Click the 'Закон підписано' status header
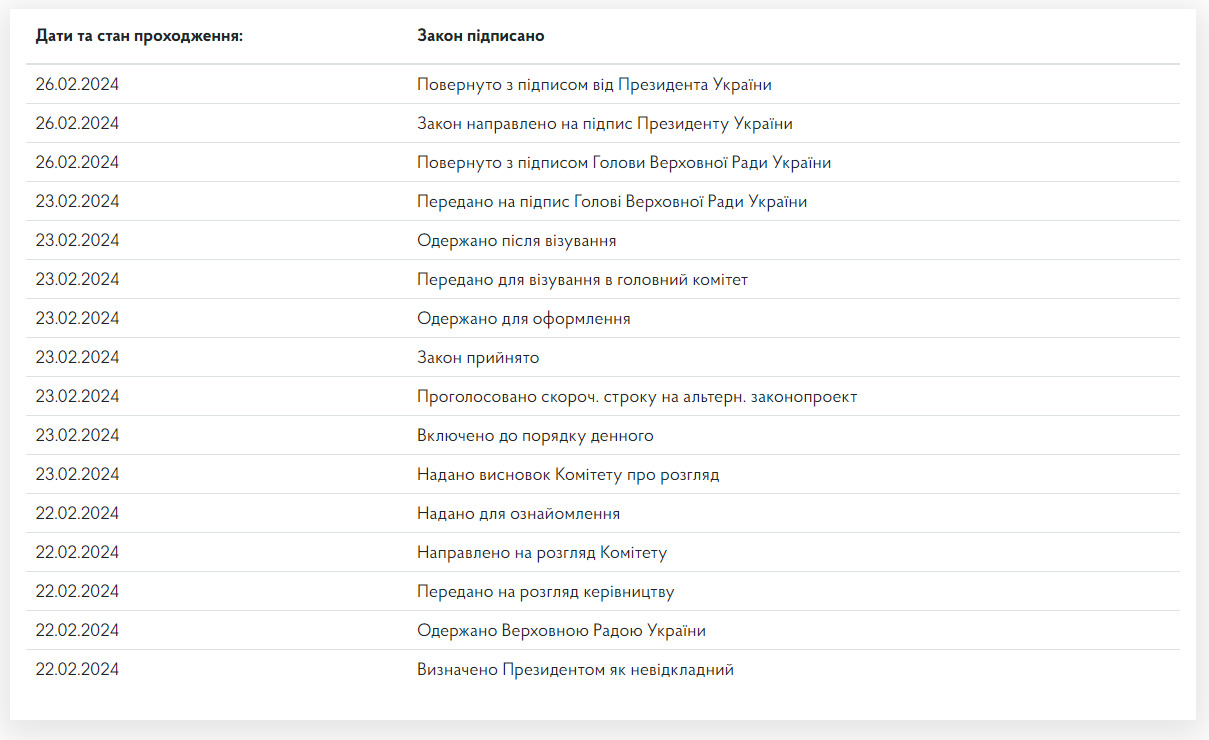The image size is (1209, 740). 480,36
